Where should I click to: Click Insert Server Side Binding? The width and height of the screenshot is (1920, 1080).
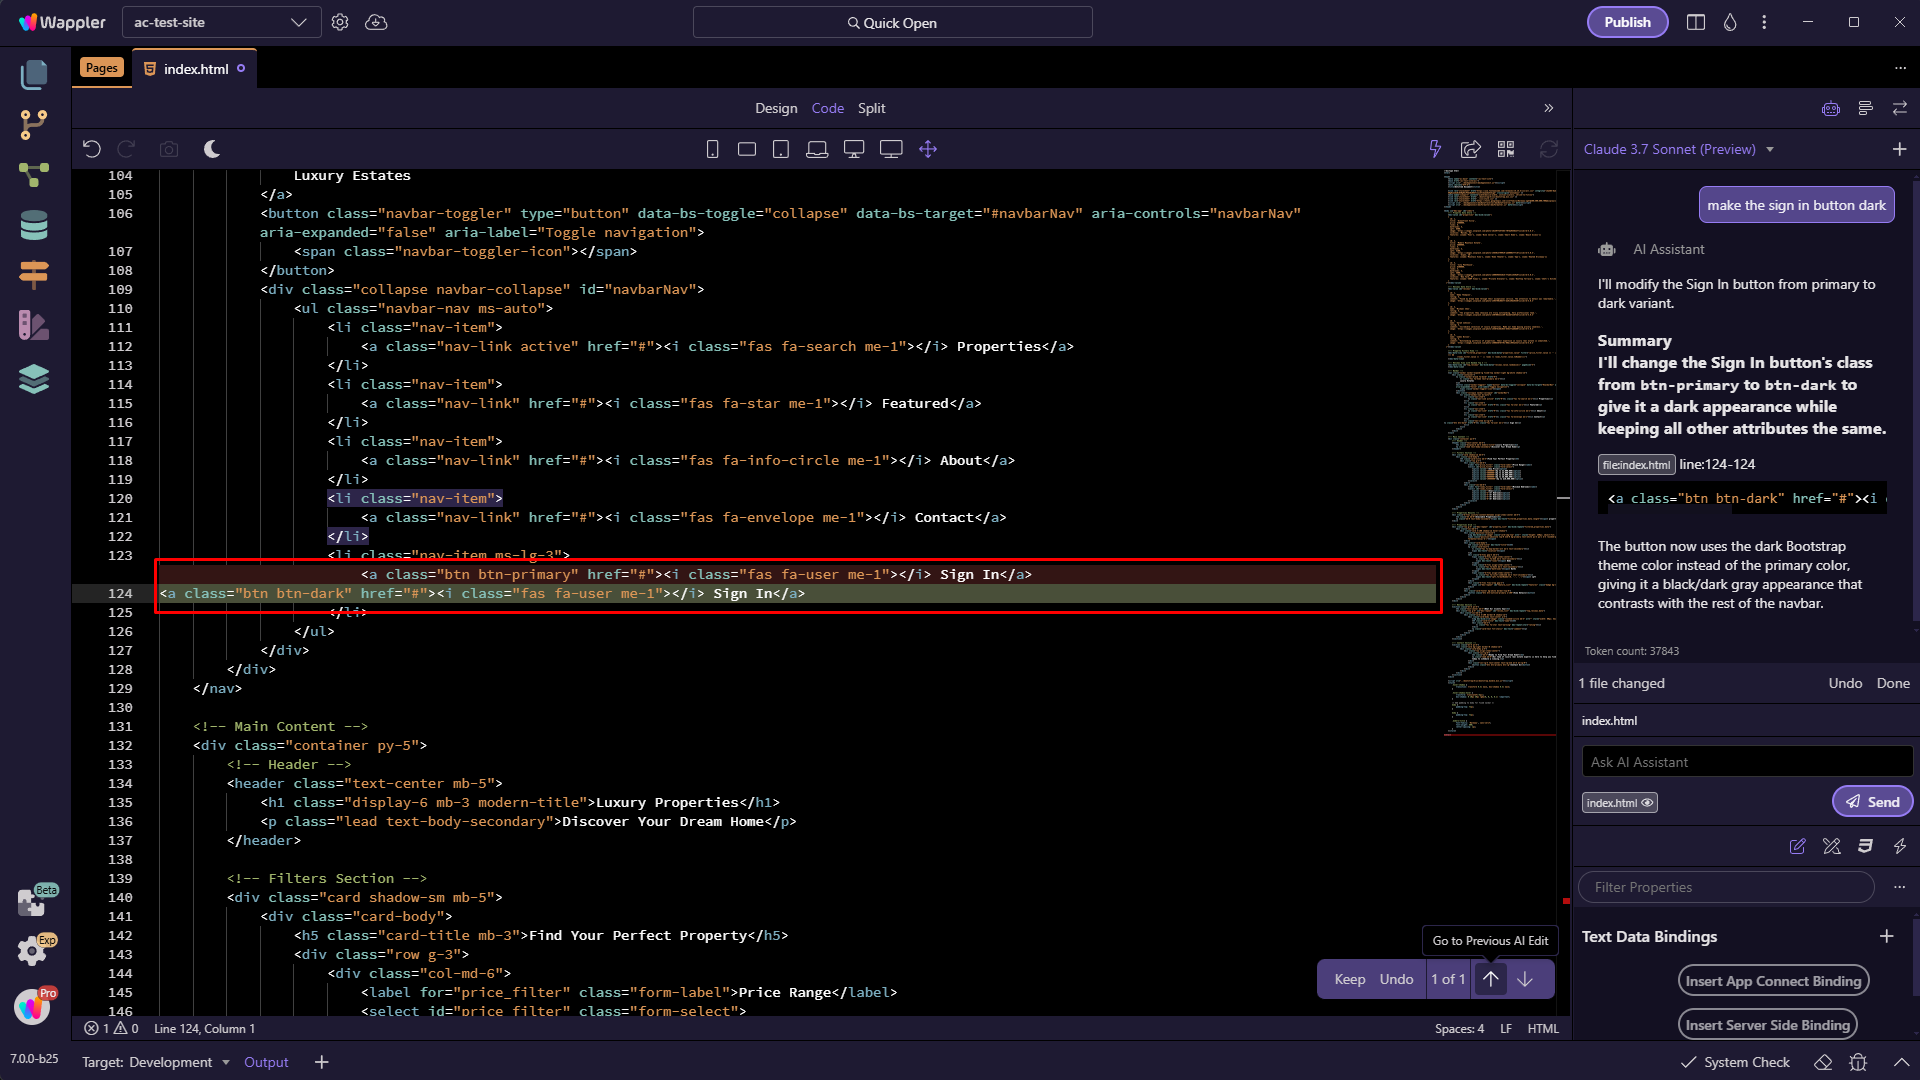[1767, 1025]
